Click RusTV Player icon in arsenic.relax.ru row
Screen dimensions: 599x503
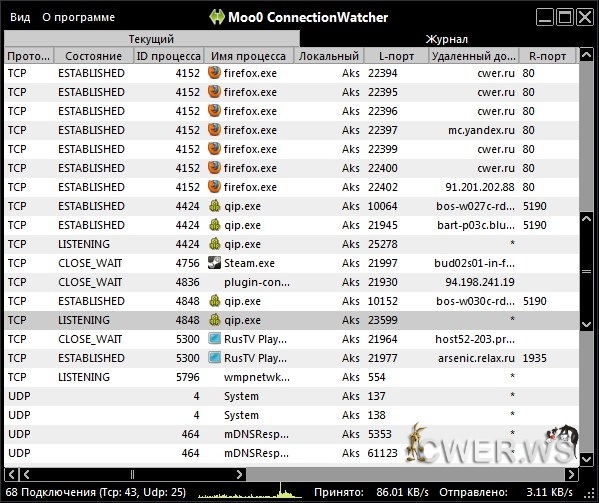point(215,358)
